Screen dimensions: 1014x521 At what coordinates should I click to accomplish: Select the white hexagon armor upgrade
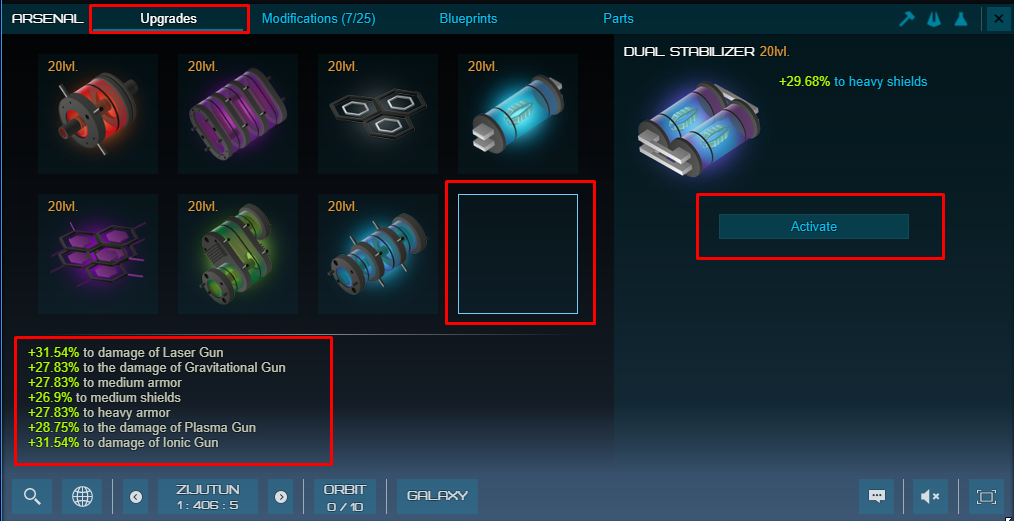click(x=378, y=114)
